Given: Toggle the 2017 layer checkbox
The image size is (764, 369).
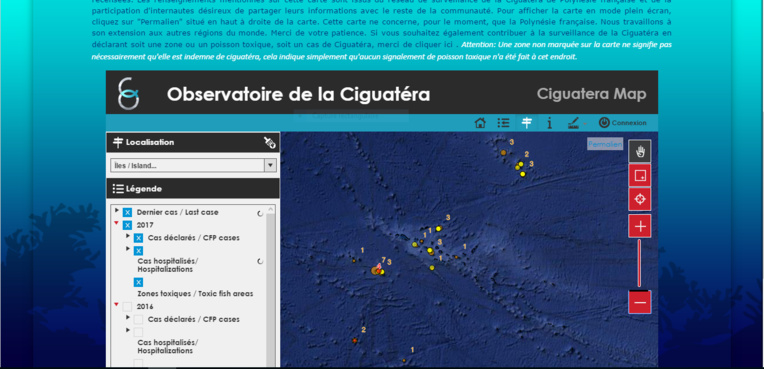Looking at the screenshot, I should [127, 225].
